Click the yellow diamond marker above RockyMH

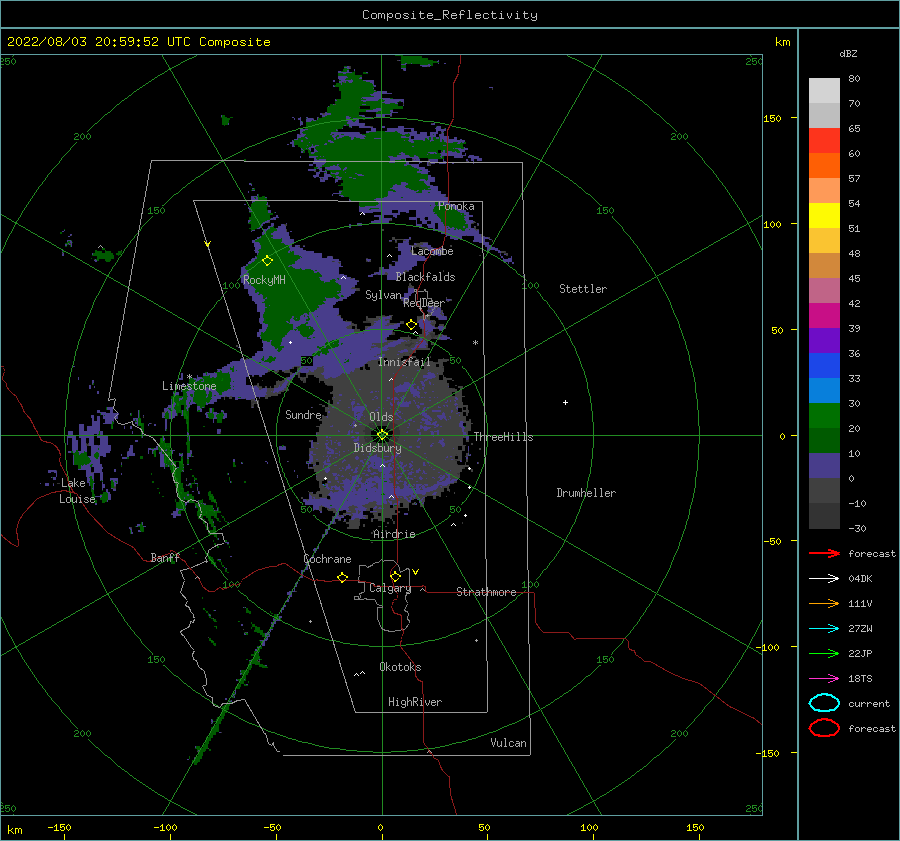(267, 261)
